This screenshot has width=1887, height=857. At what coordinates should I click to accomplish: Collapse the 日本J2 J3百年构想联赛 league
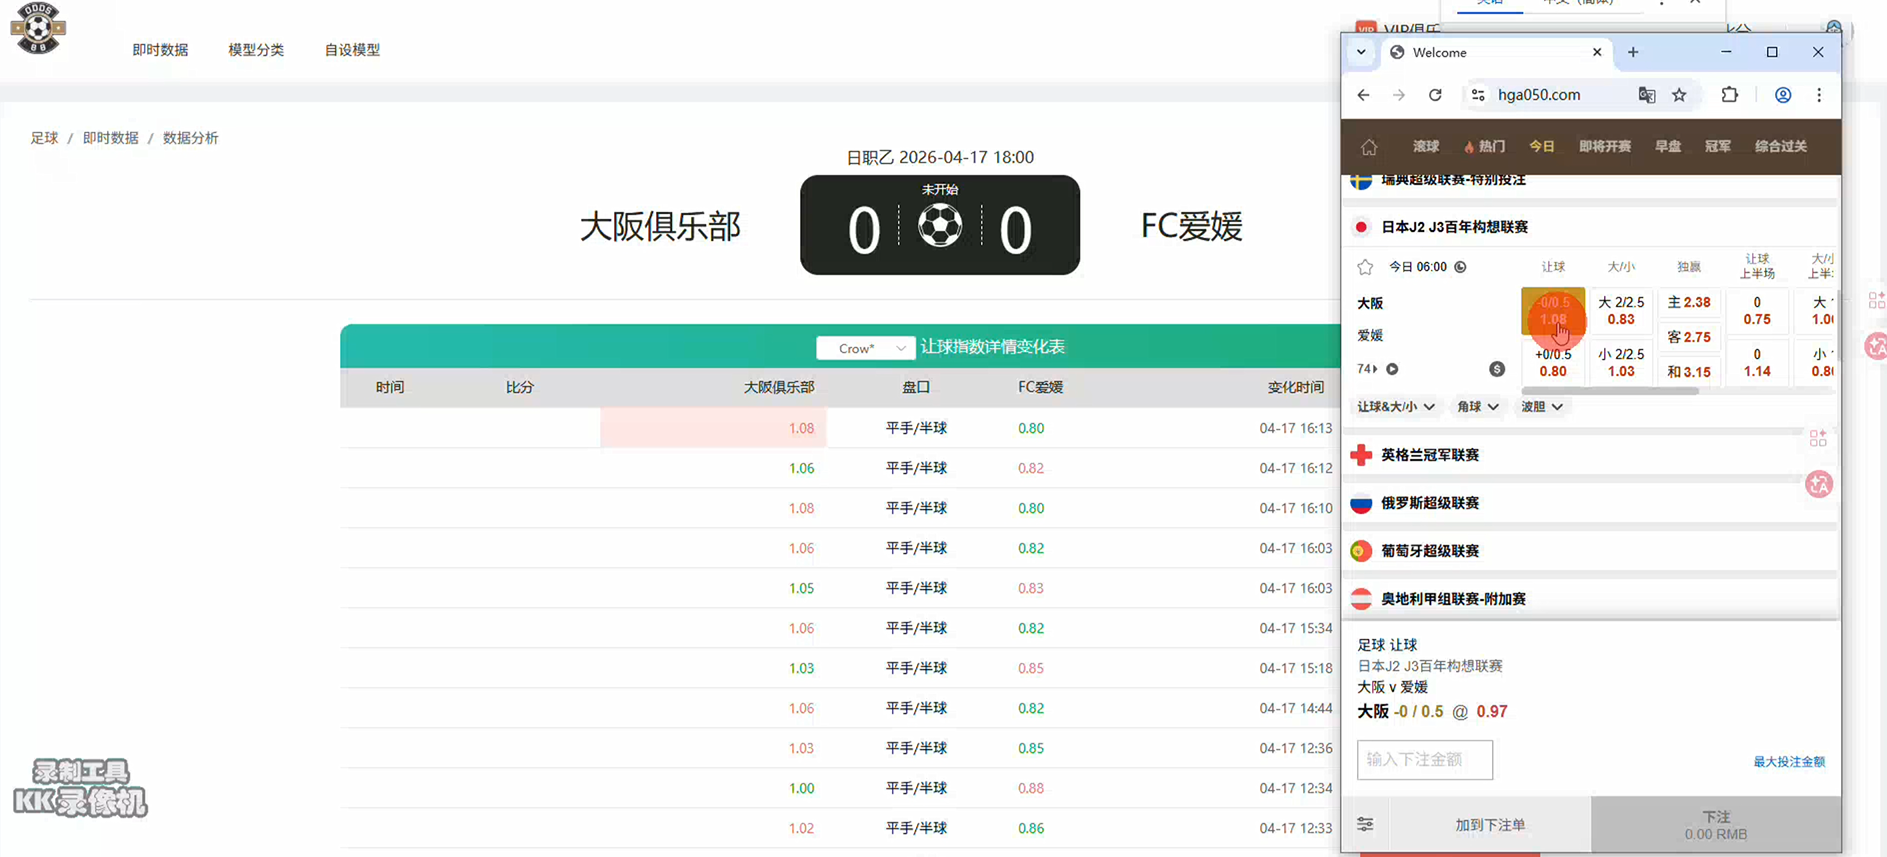click(1590, 227)
